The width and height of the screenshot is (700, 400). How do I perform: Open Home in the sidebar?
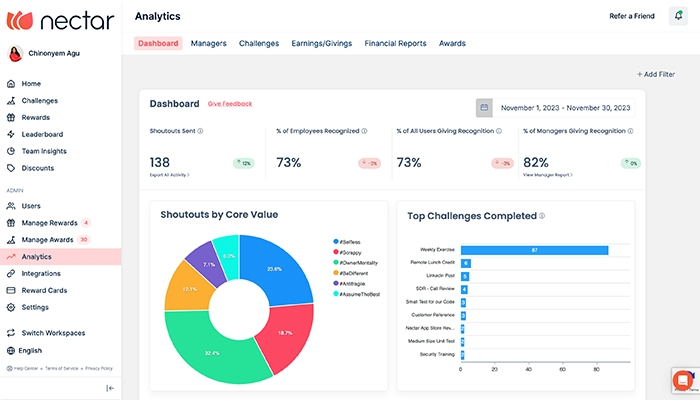pyautogui.click(x=31, y=83)
